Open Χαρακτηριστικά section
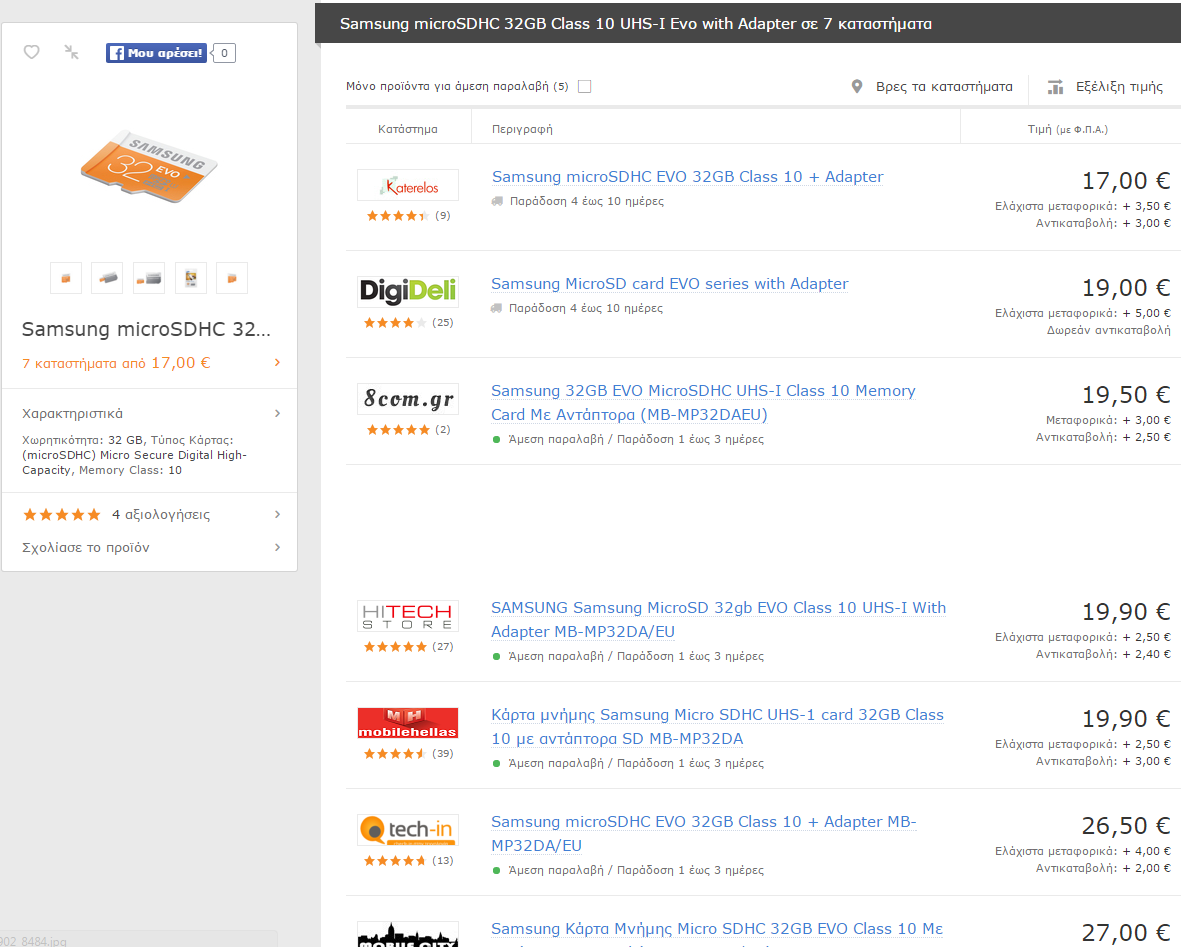 click(72, 414)
